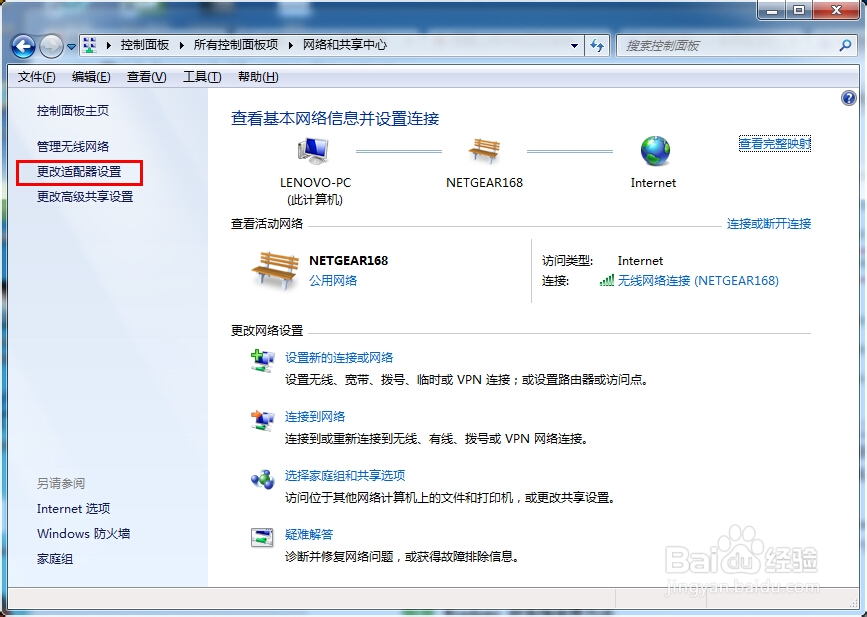Click inside the 搜索控制面板 search box

[x=720, y=45]
